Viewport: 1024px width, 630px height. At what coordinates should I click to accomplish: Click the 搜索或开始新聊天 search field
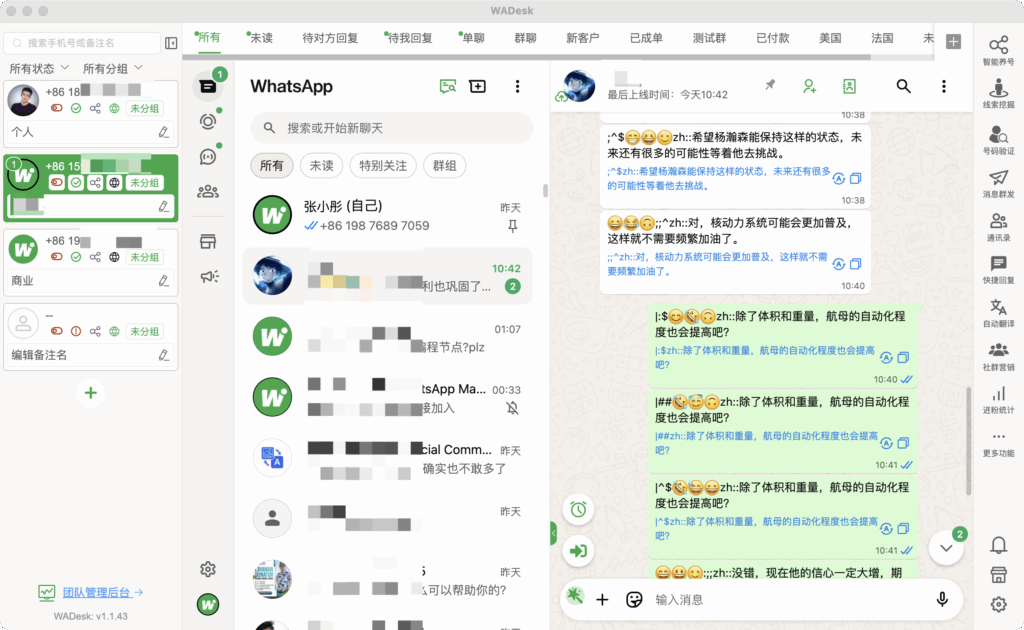point(390,128)
